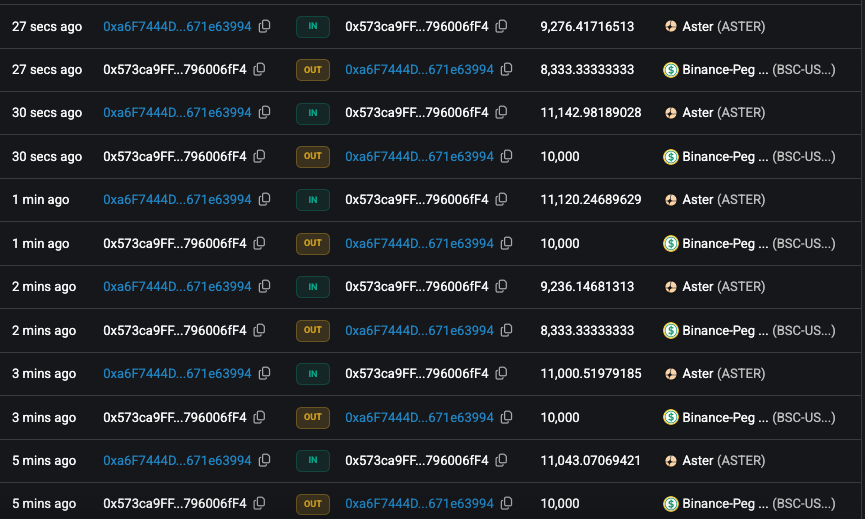Open Aster (ASTER) token in 11,120.24689629 row
The height and width of the screenshot is (519, 865).
pos(714,200)
